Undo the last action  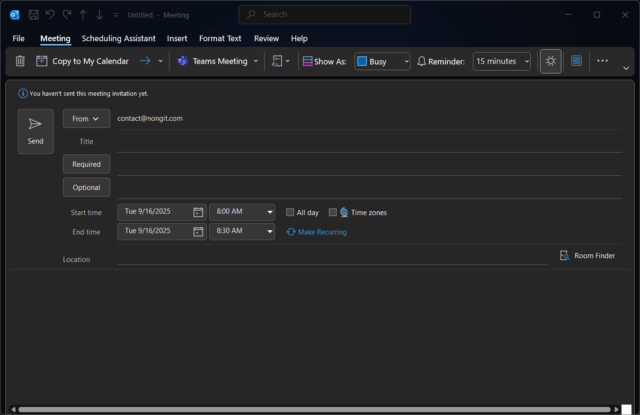pos(50,15)
